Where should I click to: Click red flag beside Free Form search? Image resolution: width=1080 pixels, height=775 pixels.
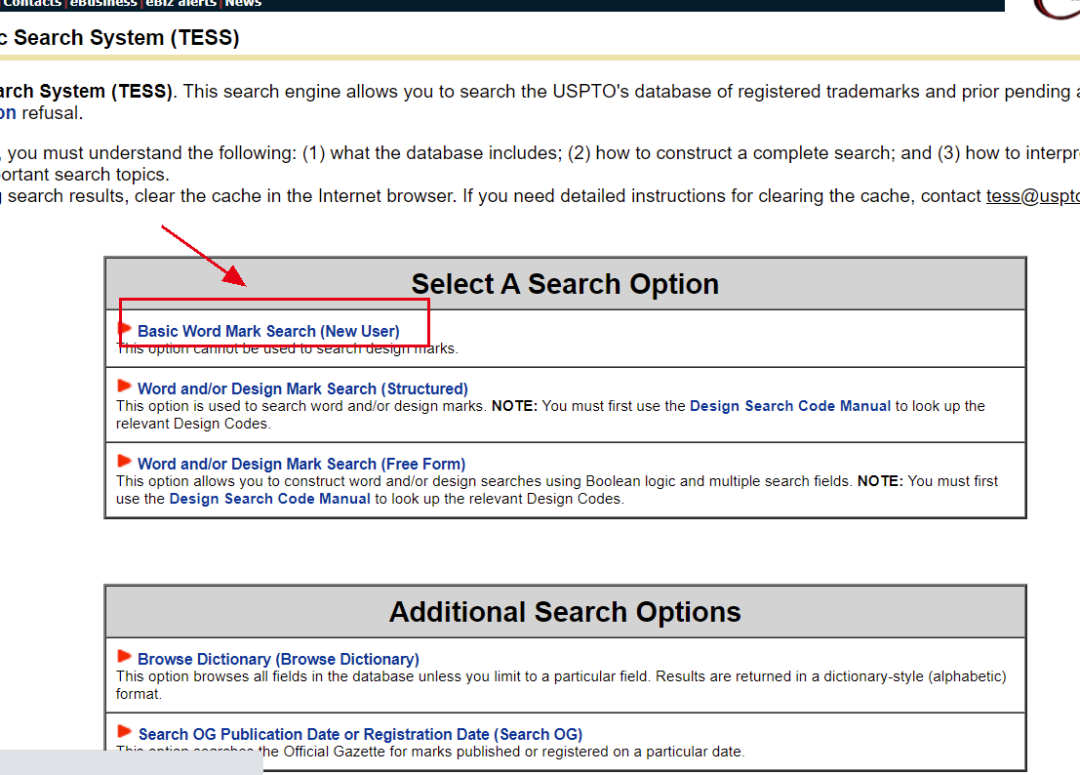point(124,461)
